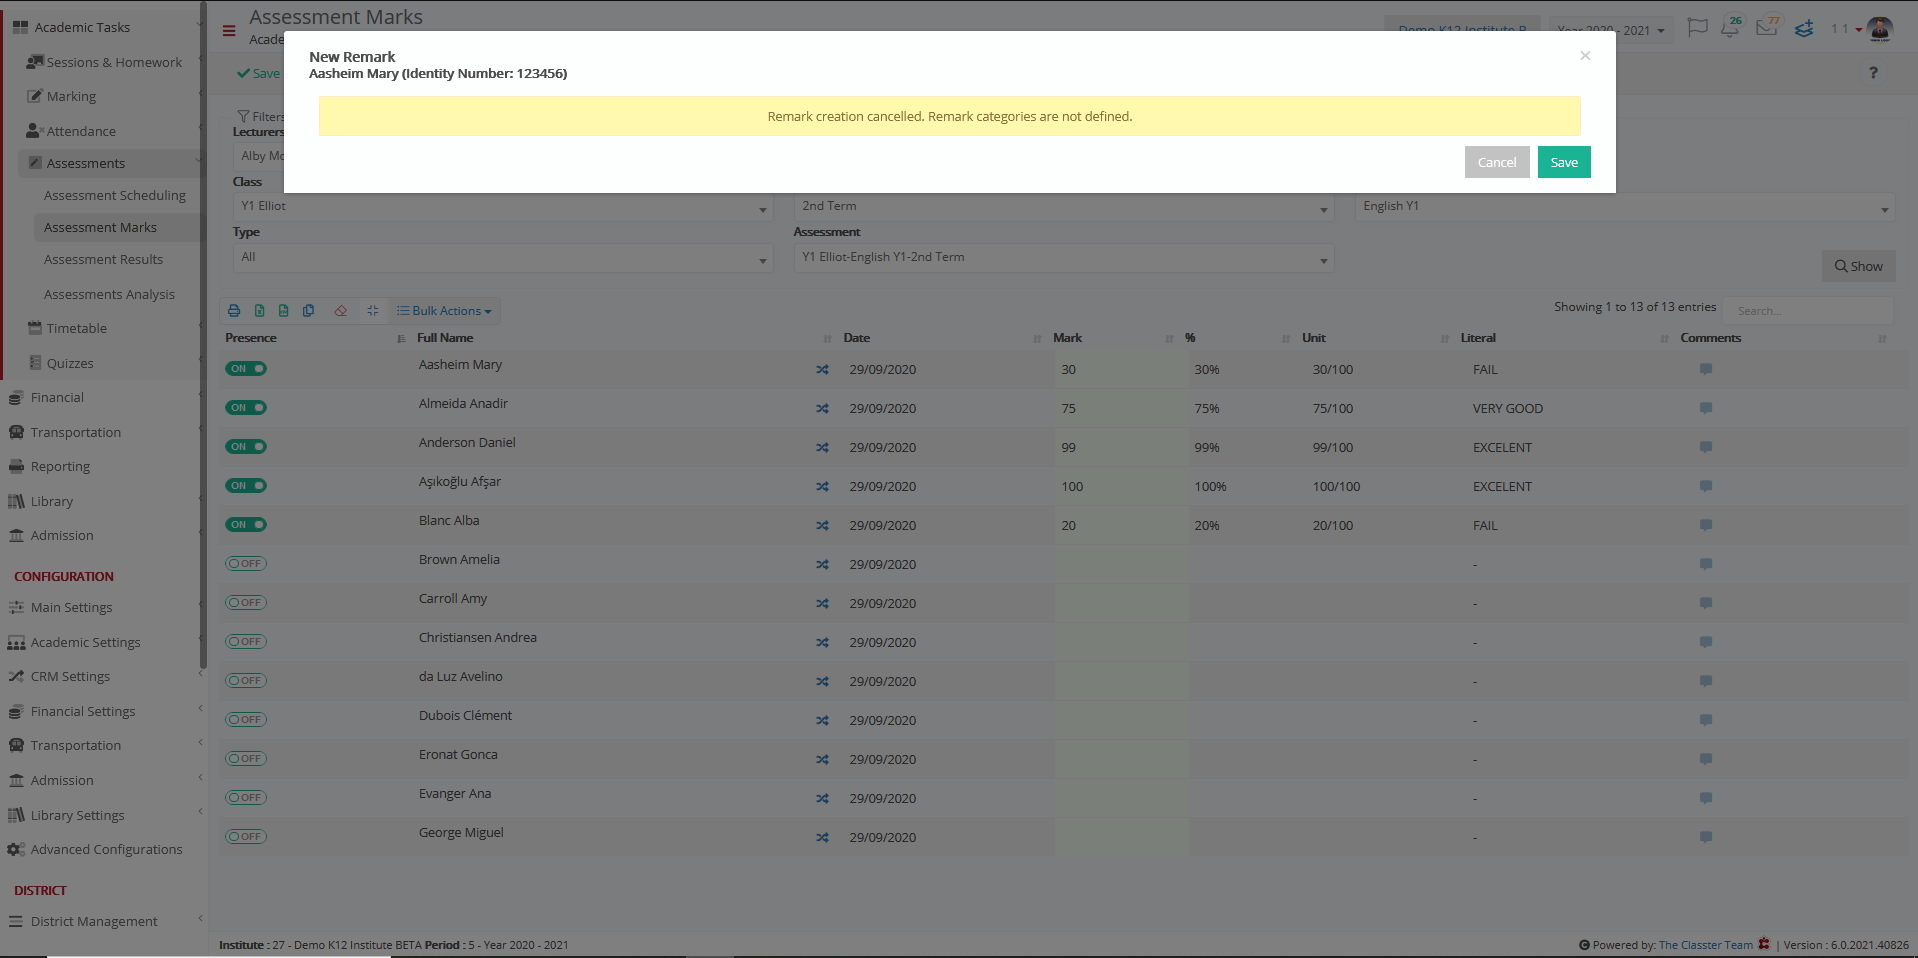Open the term dropdown showing 2nd Term
Image resolution: width=1918 pixels, height=958 pixels.
tap(1064, 207)
